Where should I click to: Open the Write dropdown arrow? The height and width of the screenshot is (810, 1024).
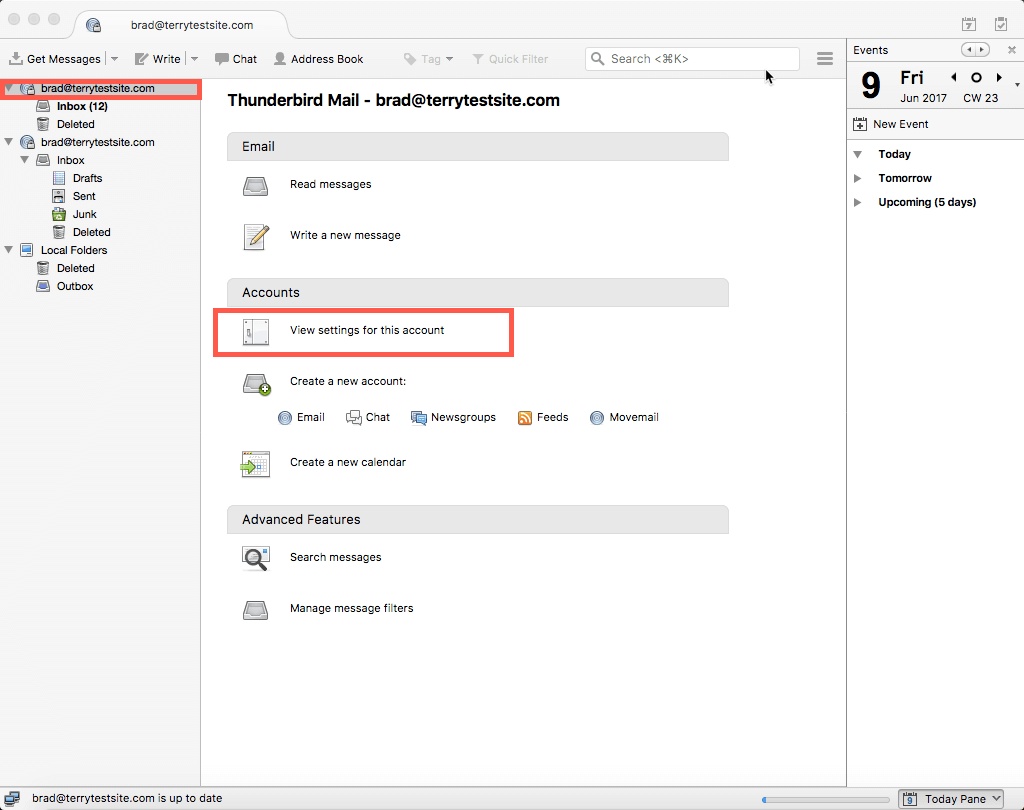coord(194,59)
